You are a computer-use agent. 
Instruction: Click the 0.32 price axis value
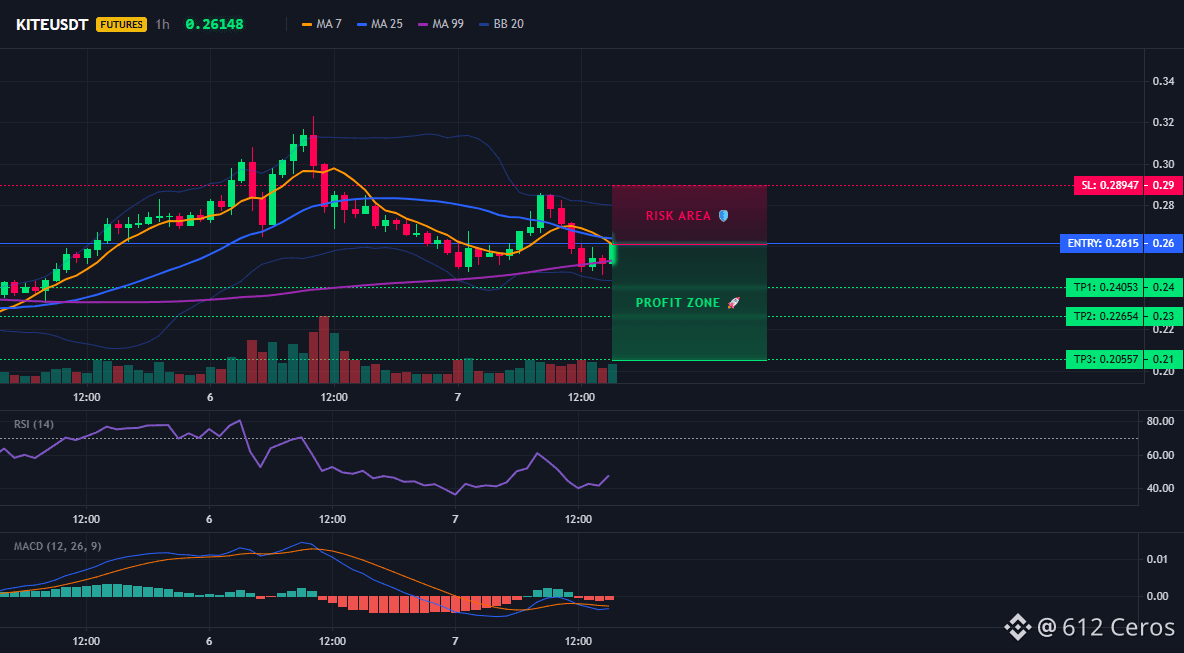(x=1164, y=122)
